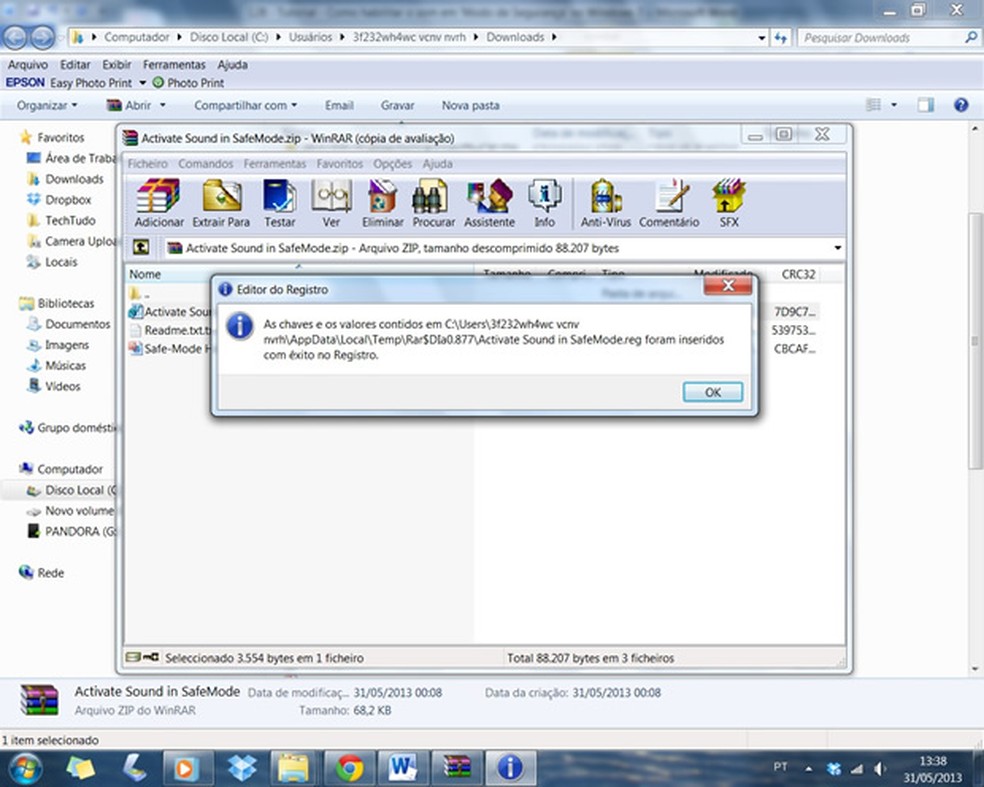Click the Eliminar icon
The image size is (984, 787).
pos(382,202)
